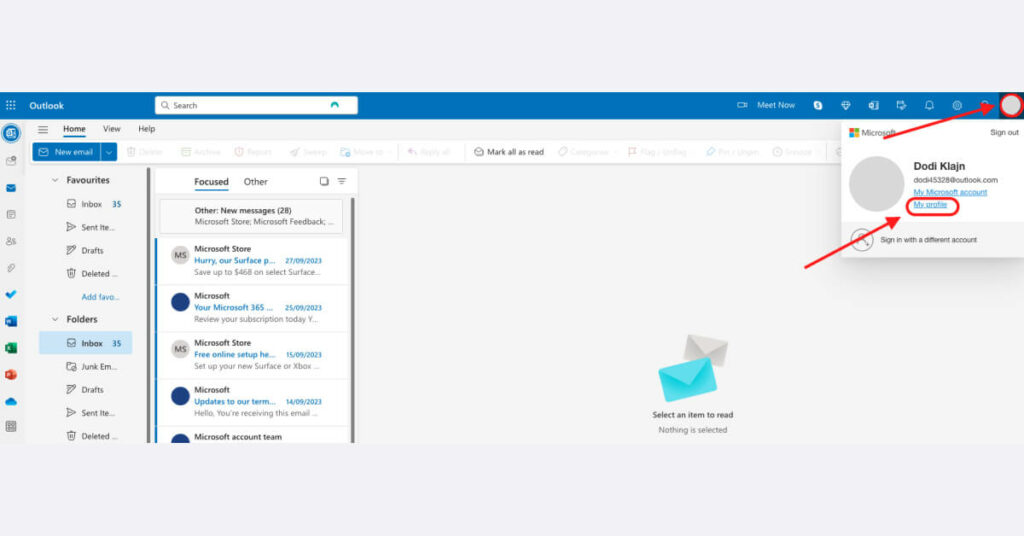Viewport: 1024px width, 536px height.
Task: Open the My Day panel icon
Action: tap(901, 105)
